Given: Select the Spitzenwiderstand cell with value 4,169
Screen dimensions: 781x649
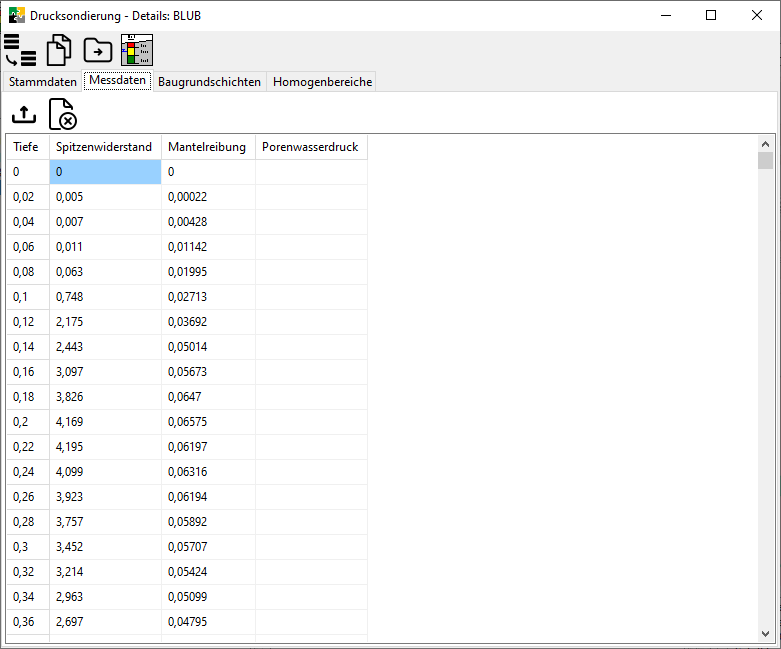Looking at the screenshot, I should [105, 422].
